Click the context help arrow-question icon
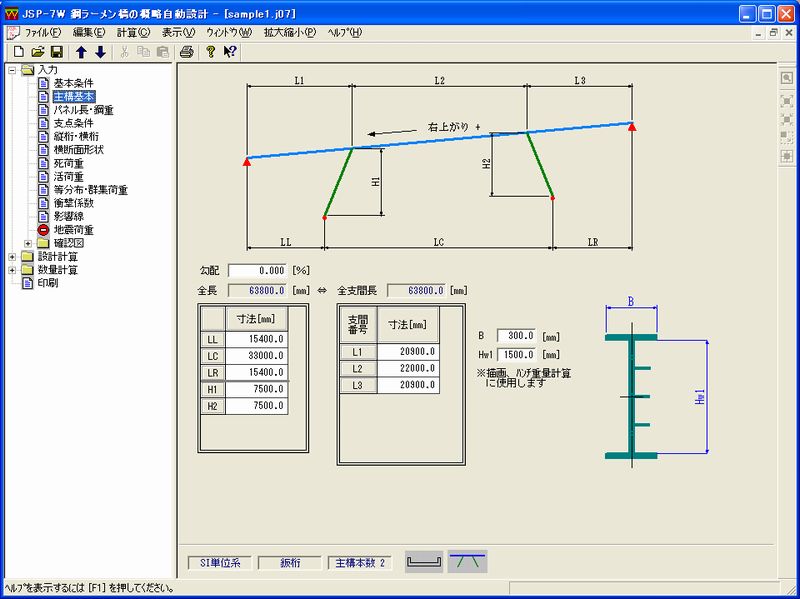 click(x=230, y=52)
